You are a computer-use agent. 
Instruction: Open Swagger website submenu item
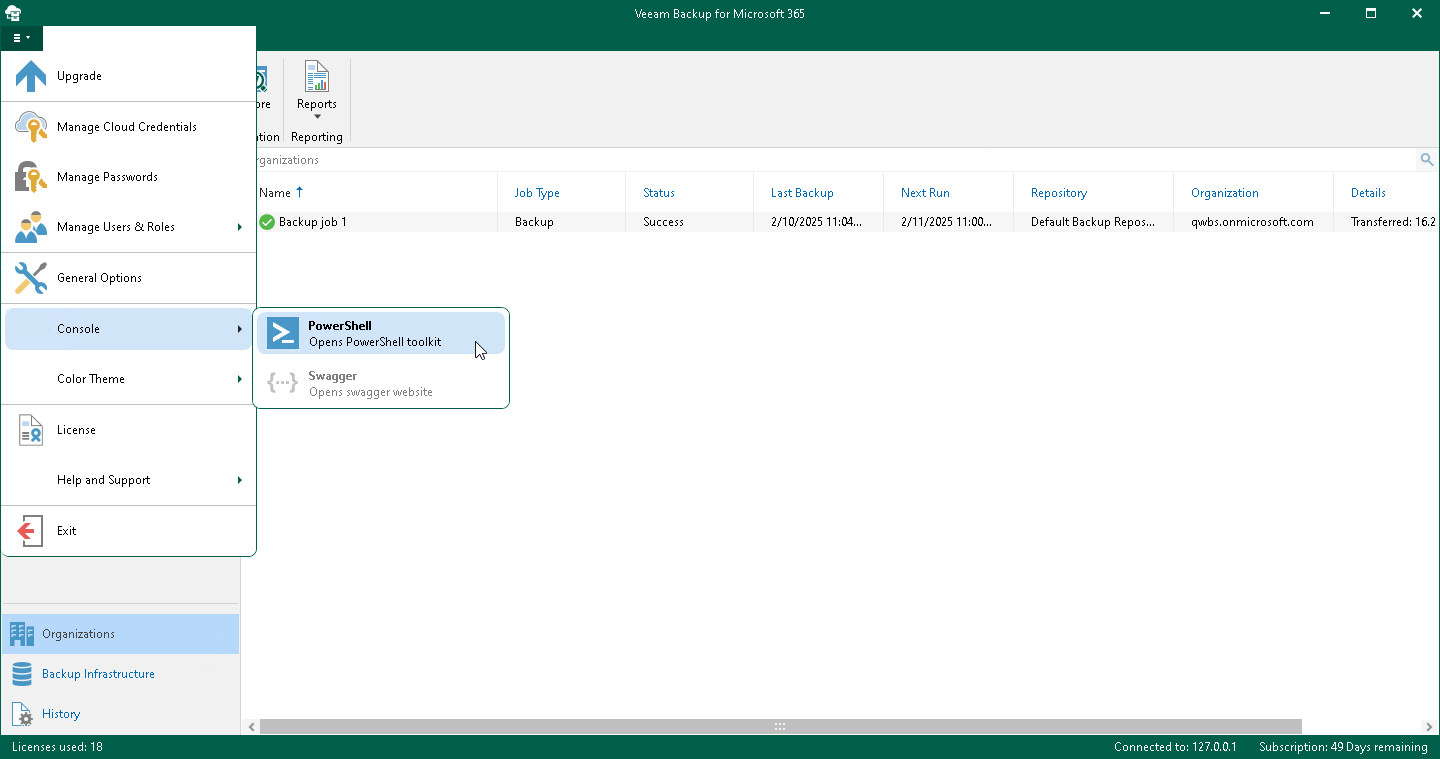pyautogui.click(x=381, y=384)
